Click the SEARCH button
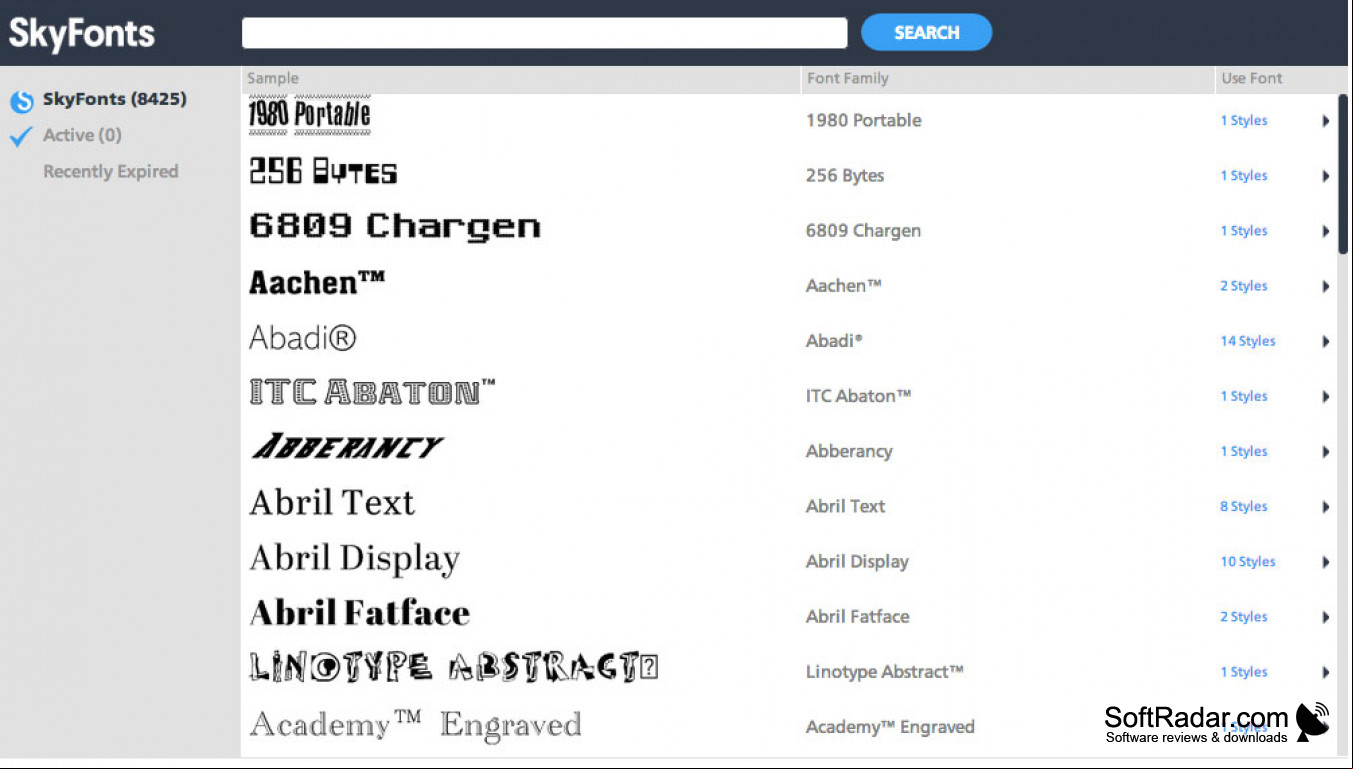 [926, 32]
